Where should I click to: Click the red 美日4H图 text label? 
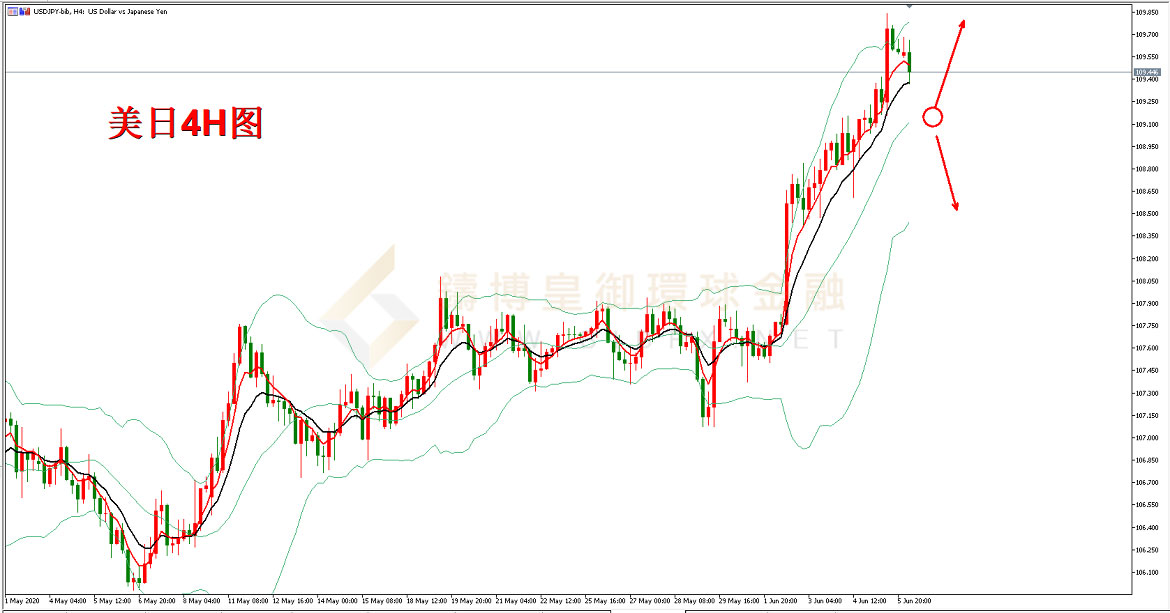[x=185, y=123]
